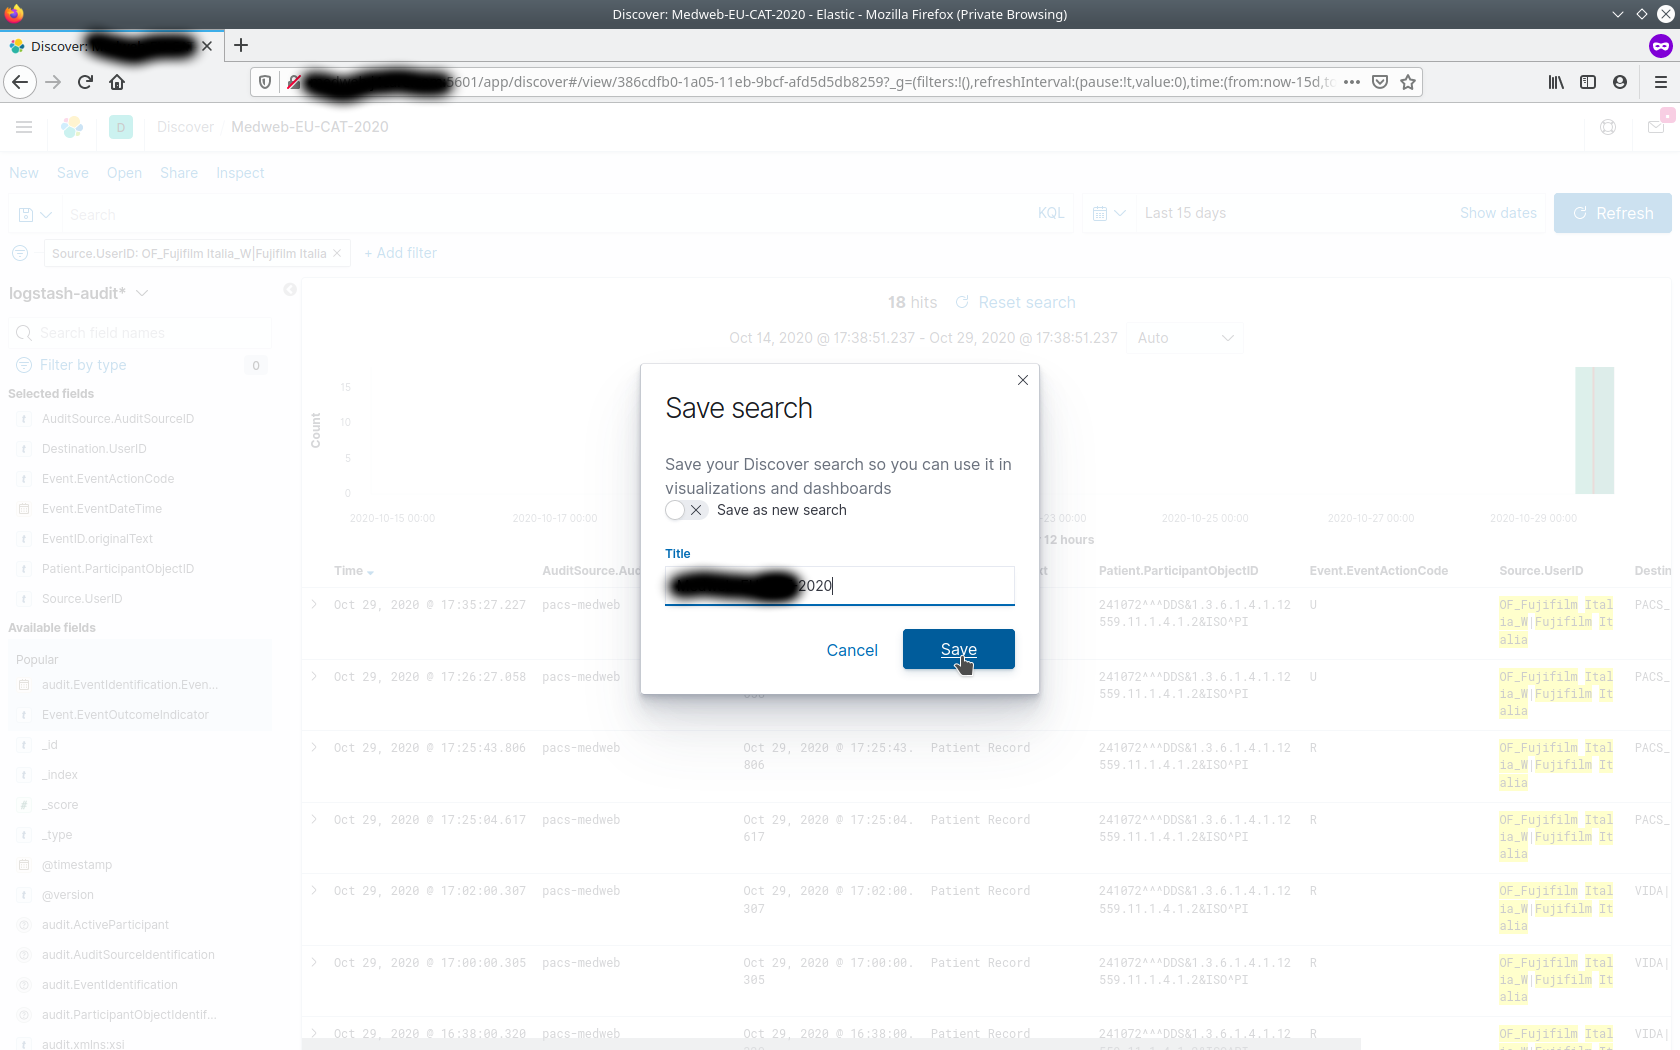
Task: Expand the Oct 29 17:25:43.806 row
Action: (314, 748)
